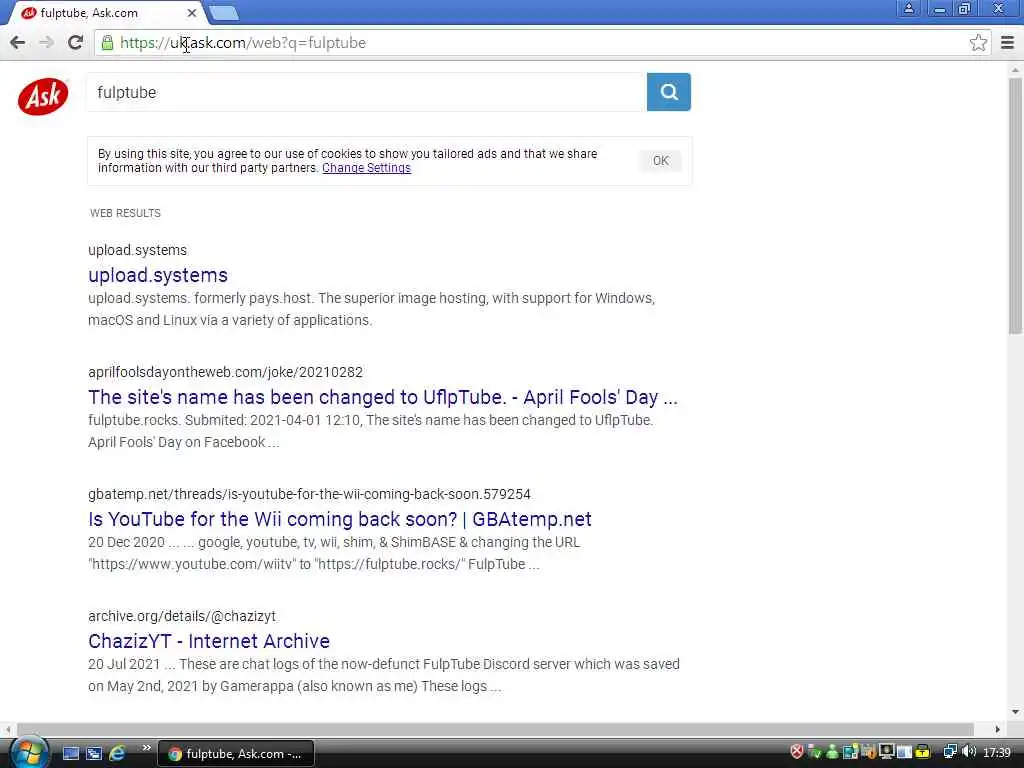Click the Ask search box containing fulptube
1024x768 pixels.
[x=366, y=92]
